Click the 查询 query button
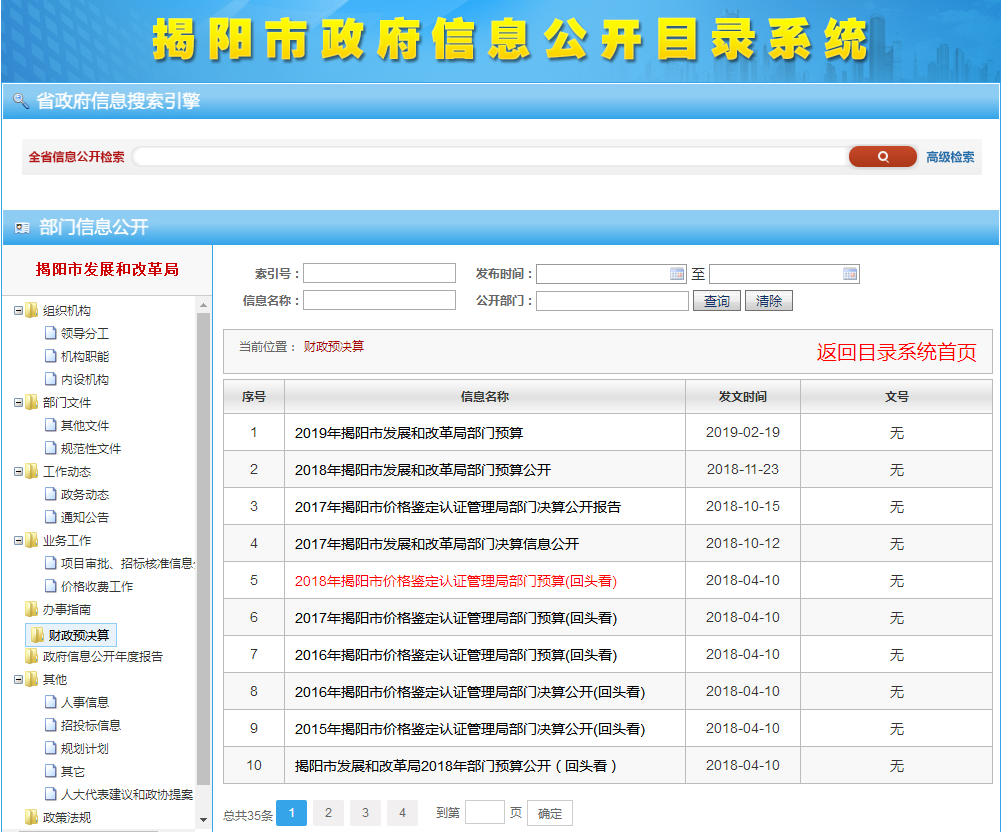The image size is (1001, 832). click(x=716, y=301)
